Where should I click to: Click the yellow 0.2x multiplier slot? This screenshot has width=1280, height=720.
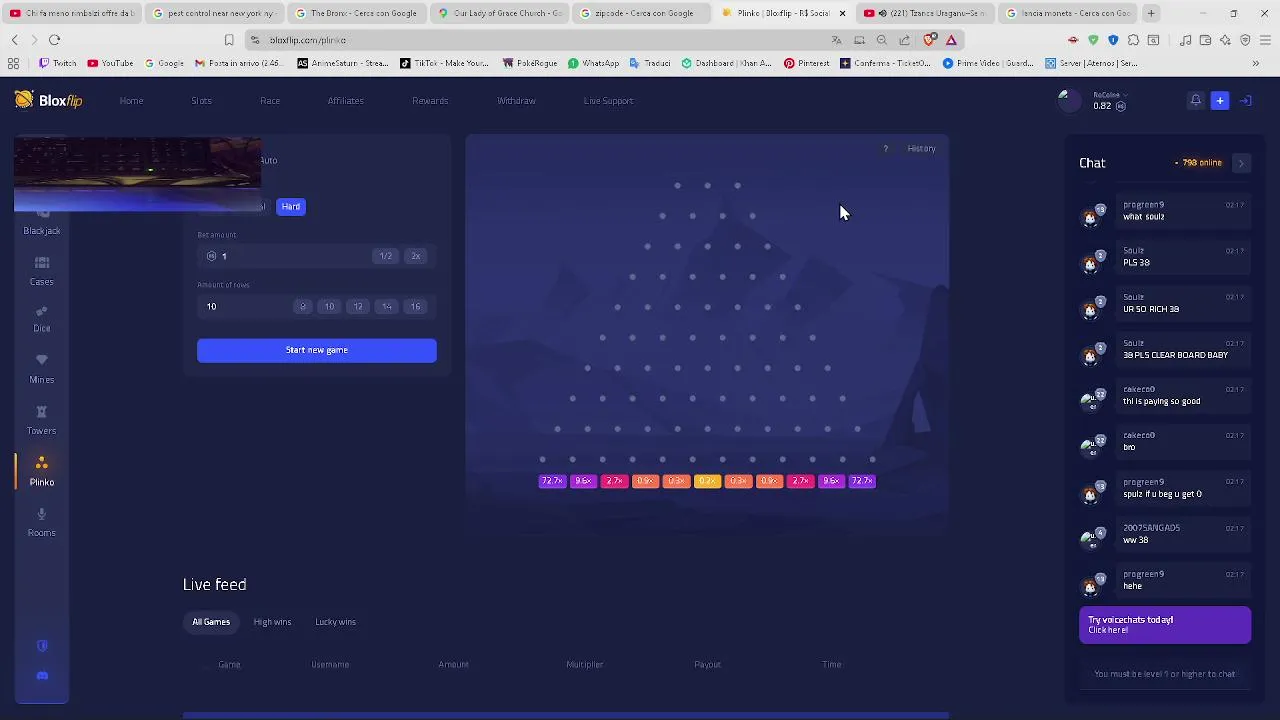[x=707, y=481]
